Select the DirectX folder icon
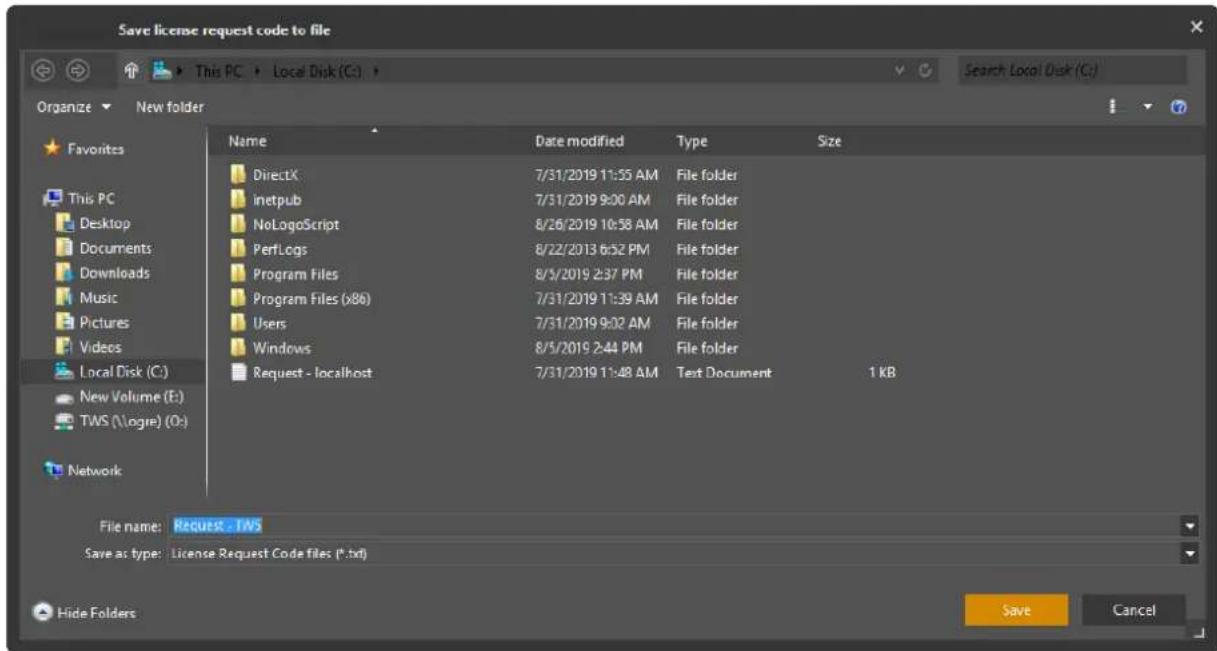Viewport: 1217px width, 651px height. coord(238,174)
